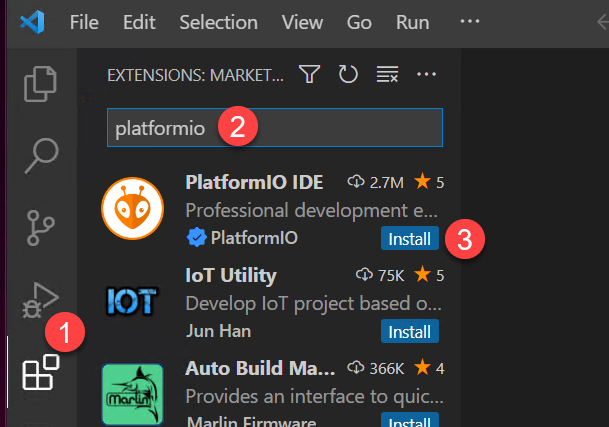609x427 pixels.
Task: Click the VS Code logo icon
Action: coord(32,20)
